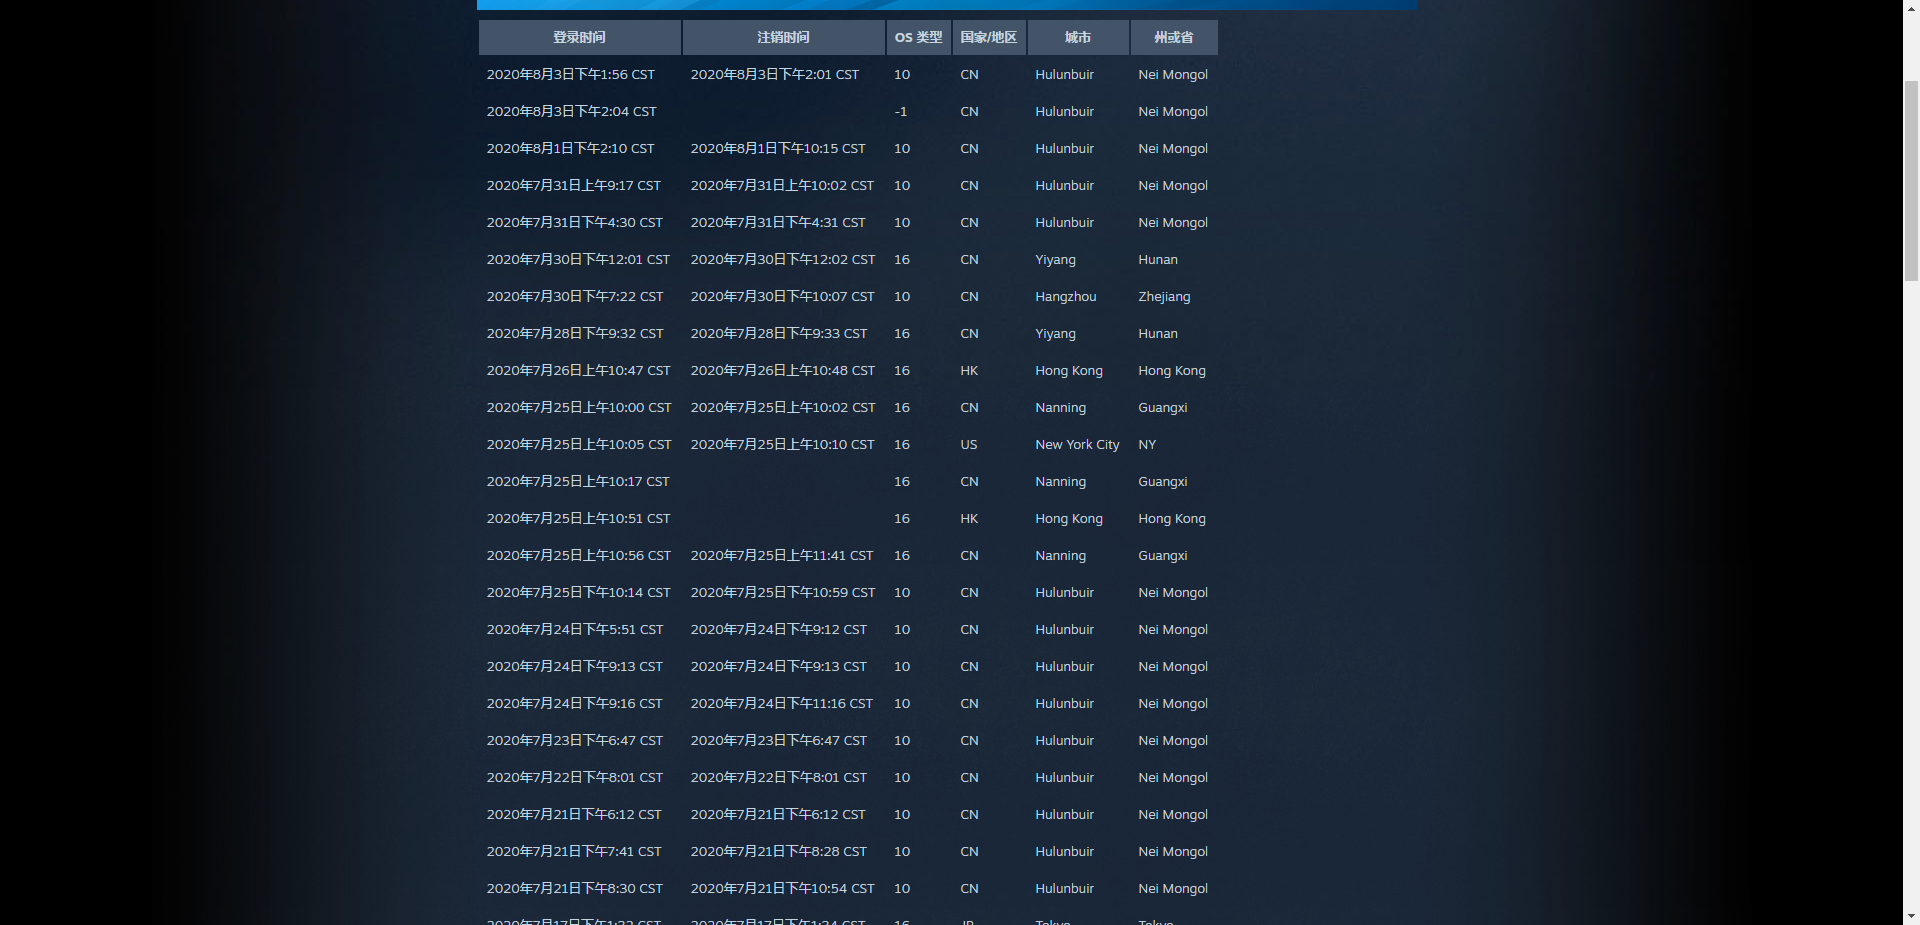
Task: Select the 城市 column header
Action: coord(1077,37)
